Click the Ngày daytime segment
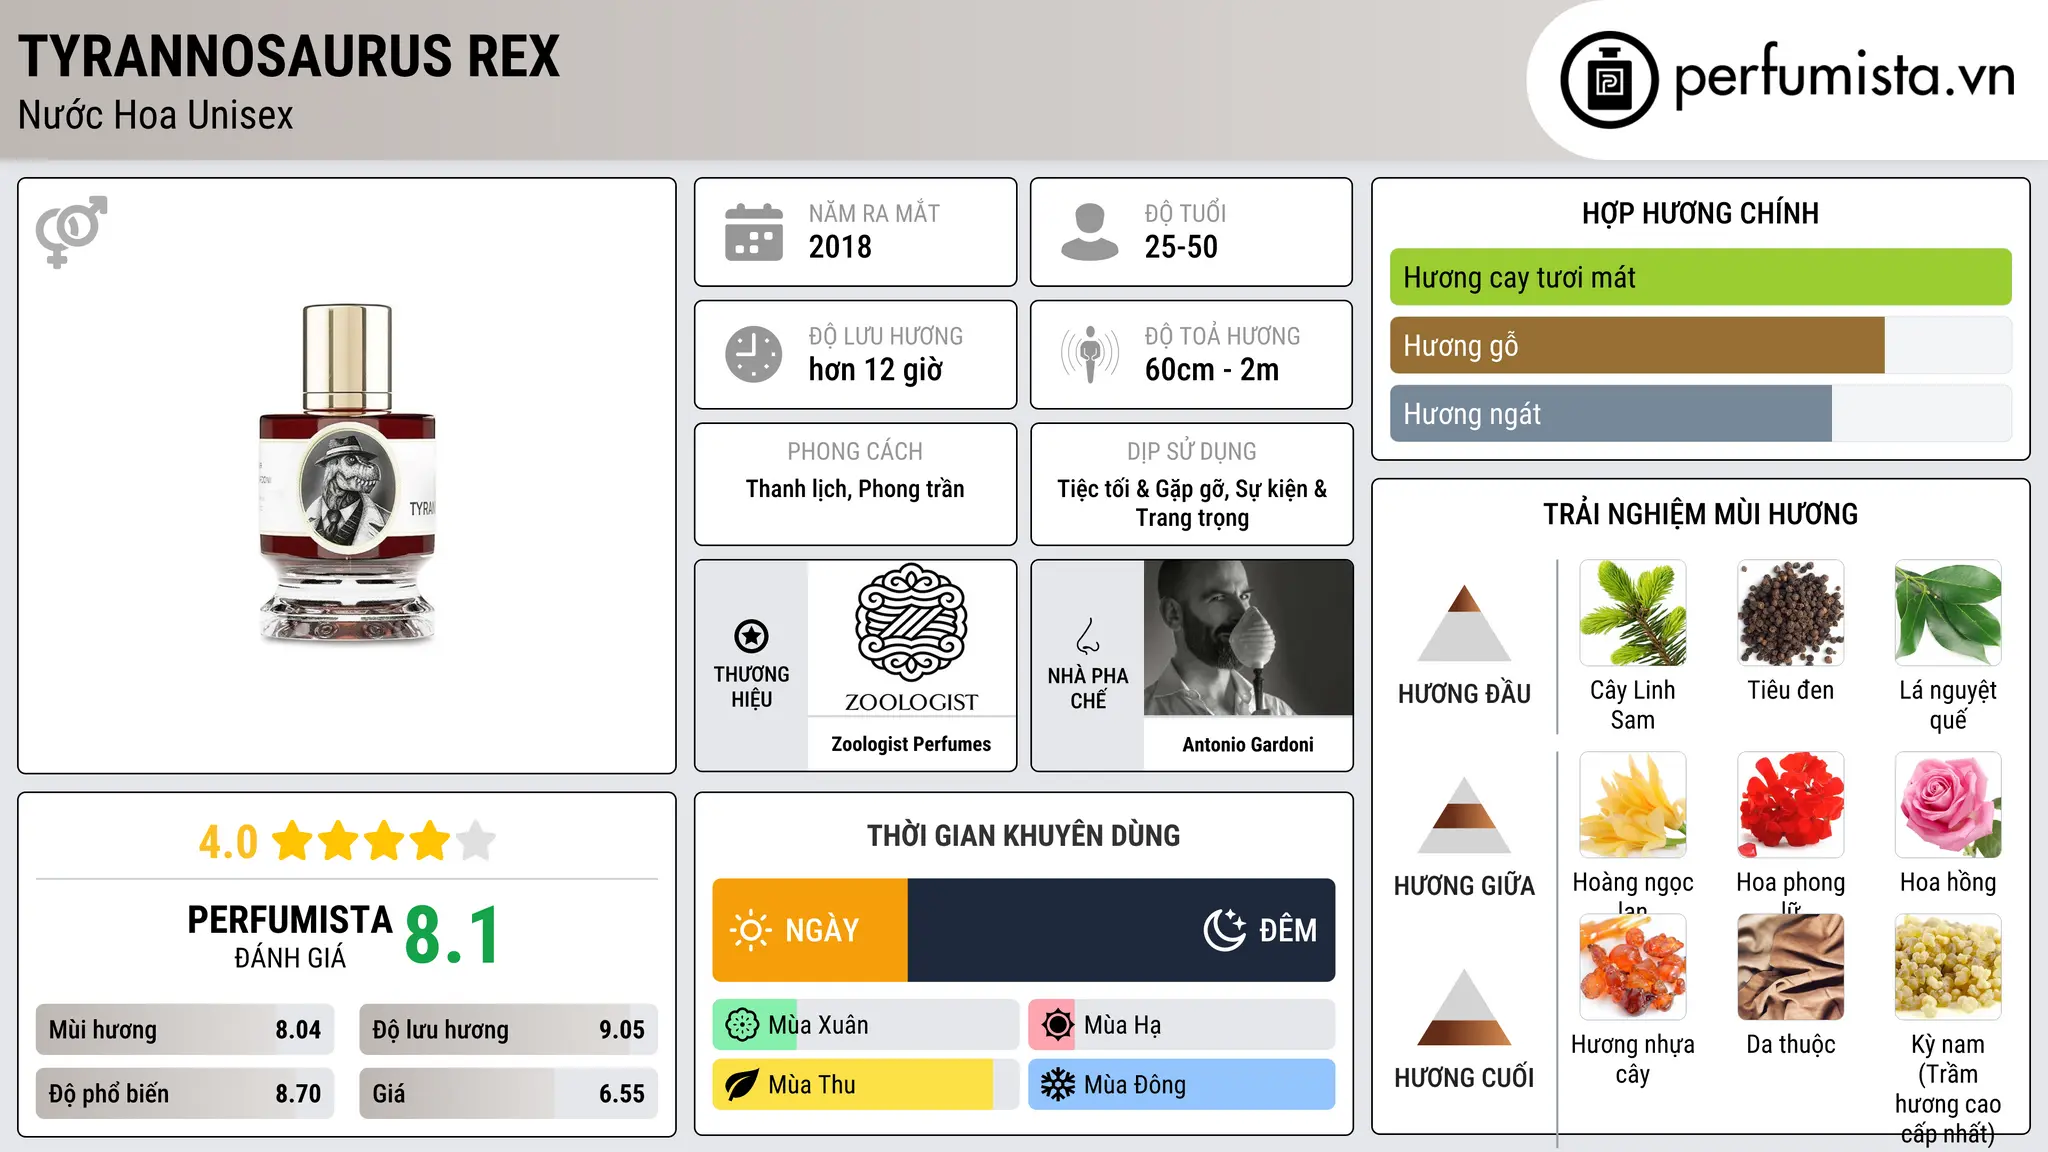Screen dimensions: 2048x1152 coord(810,930)
